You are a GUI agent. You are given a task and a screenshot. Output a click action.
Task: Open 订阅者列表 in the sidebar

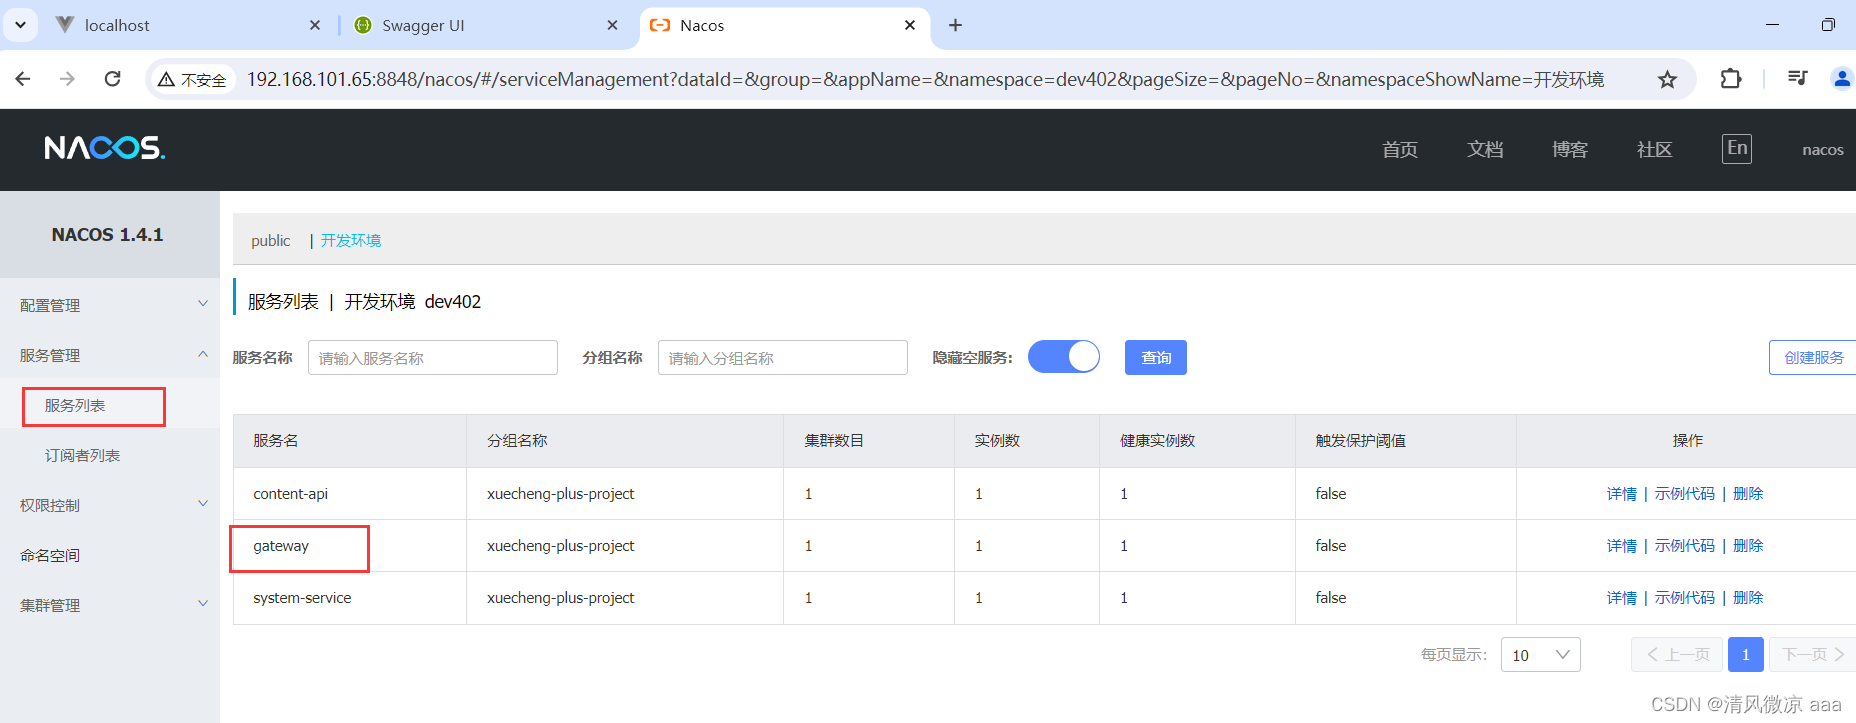[82, 455]
